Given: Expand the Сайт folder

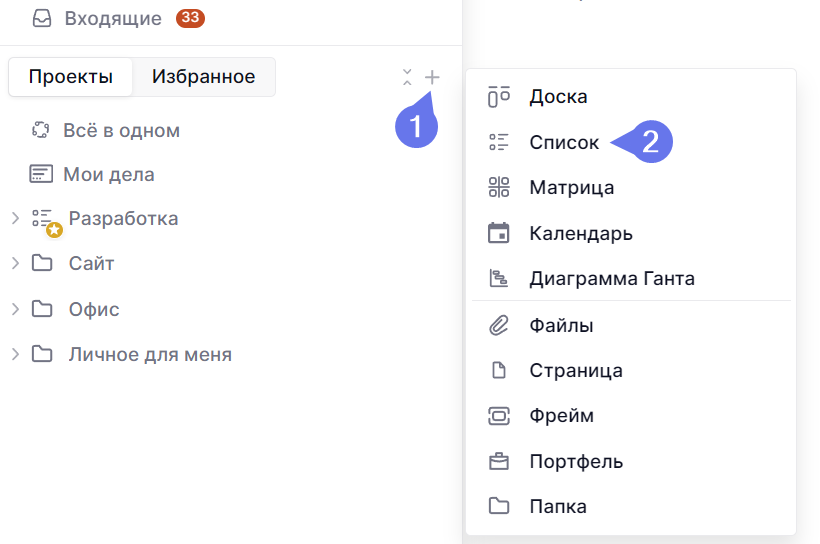Looking at the screenshot, I should click(15, 264).
